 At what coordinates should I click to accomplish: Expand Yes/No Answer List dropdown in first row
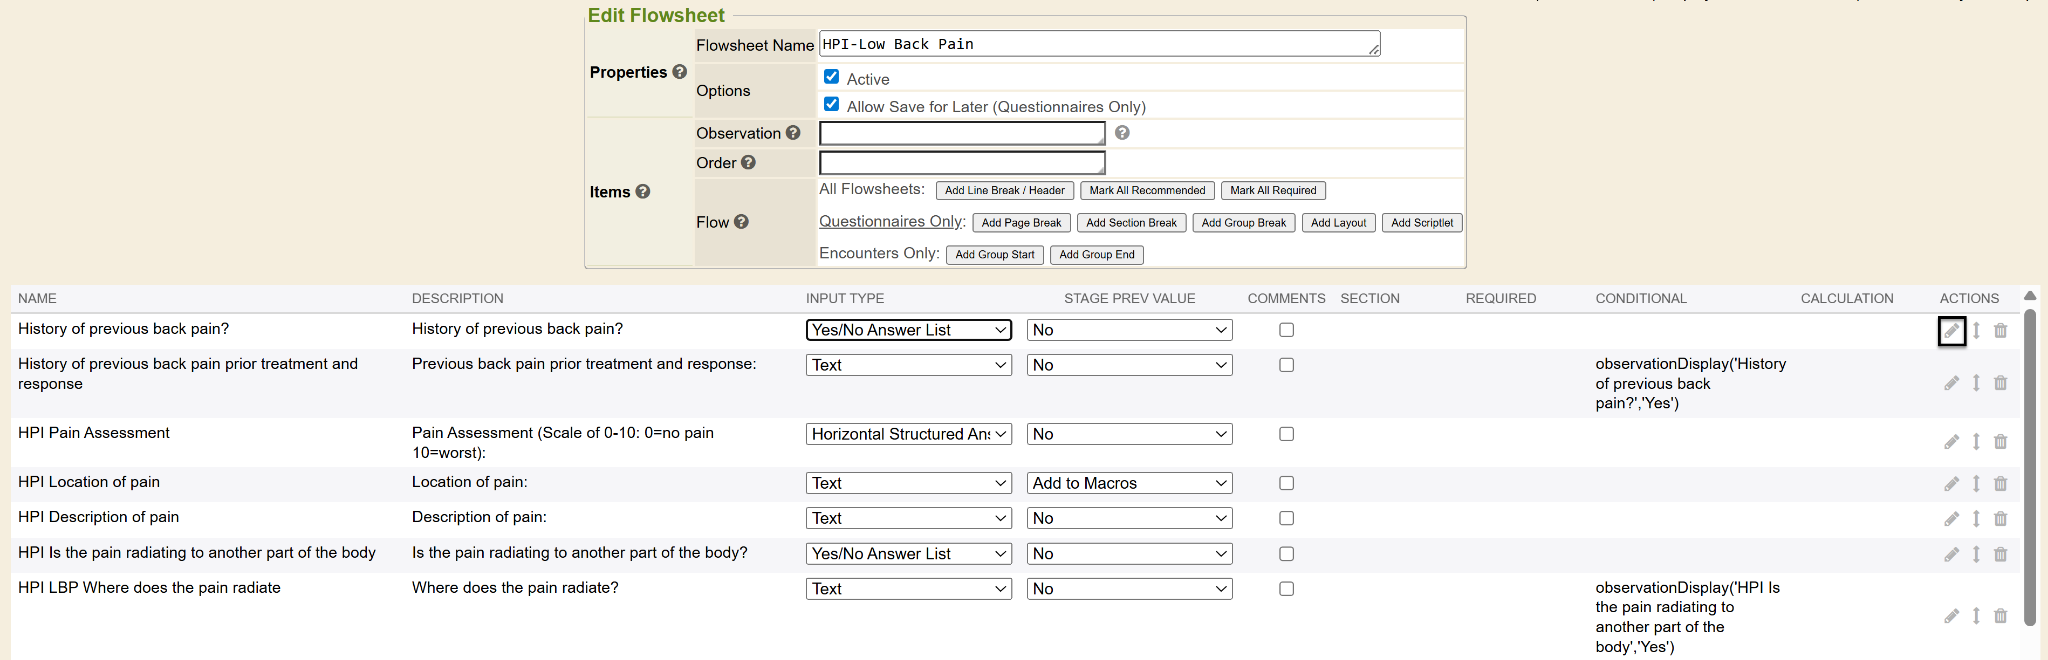pyautogui.click(x=909, y=330)
